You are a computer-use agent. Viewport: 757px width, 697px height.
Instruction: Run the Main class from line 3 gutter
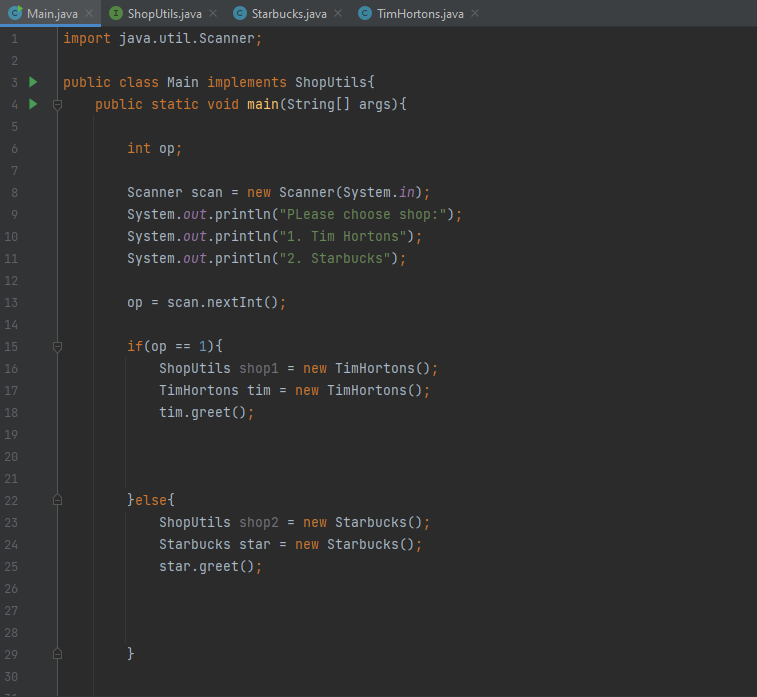pyautogui.click(x=33, y=82)
